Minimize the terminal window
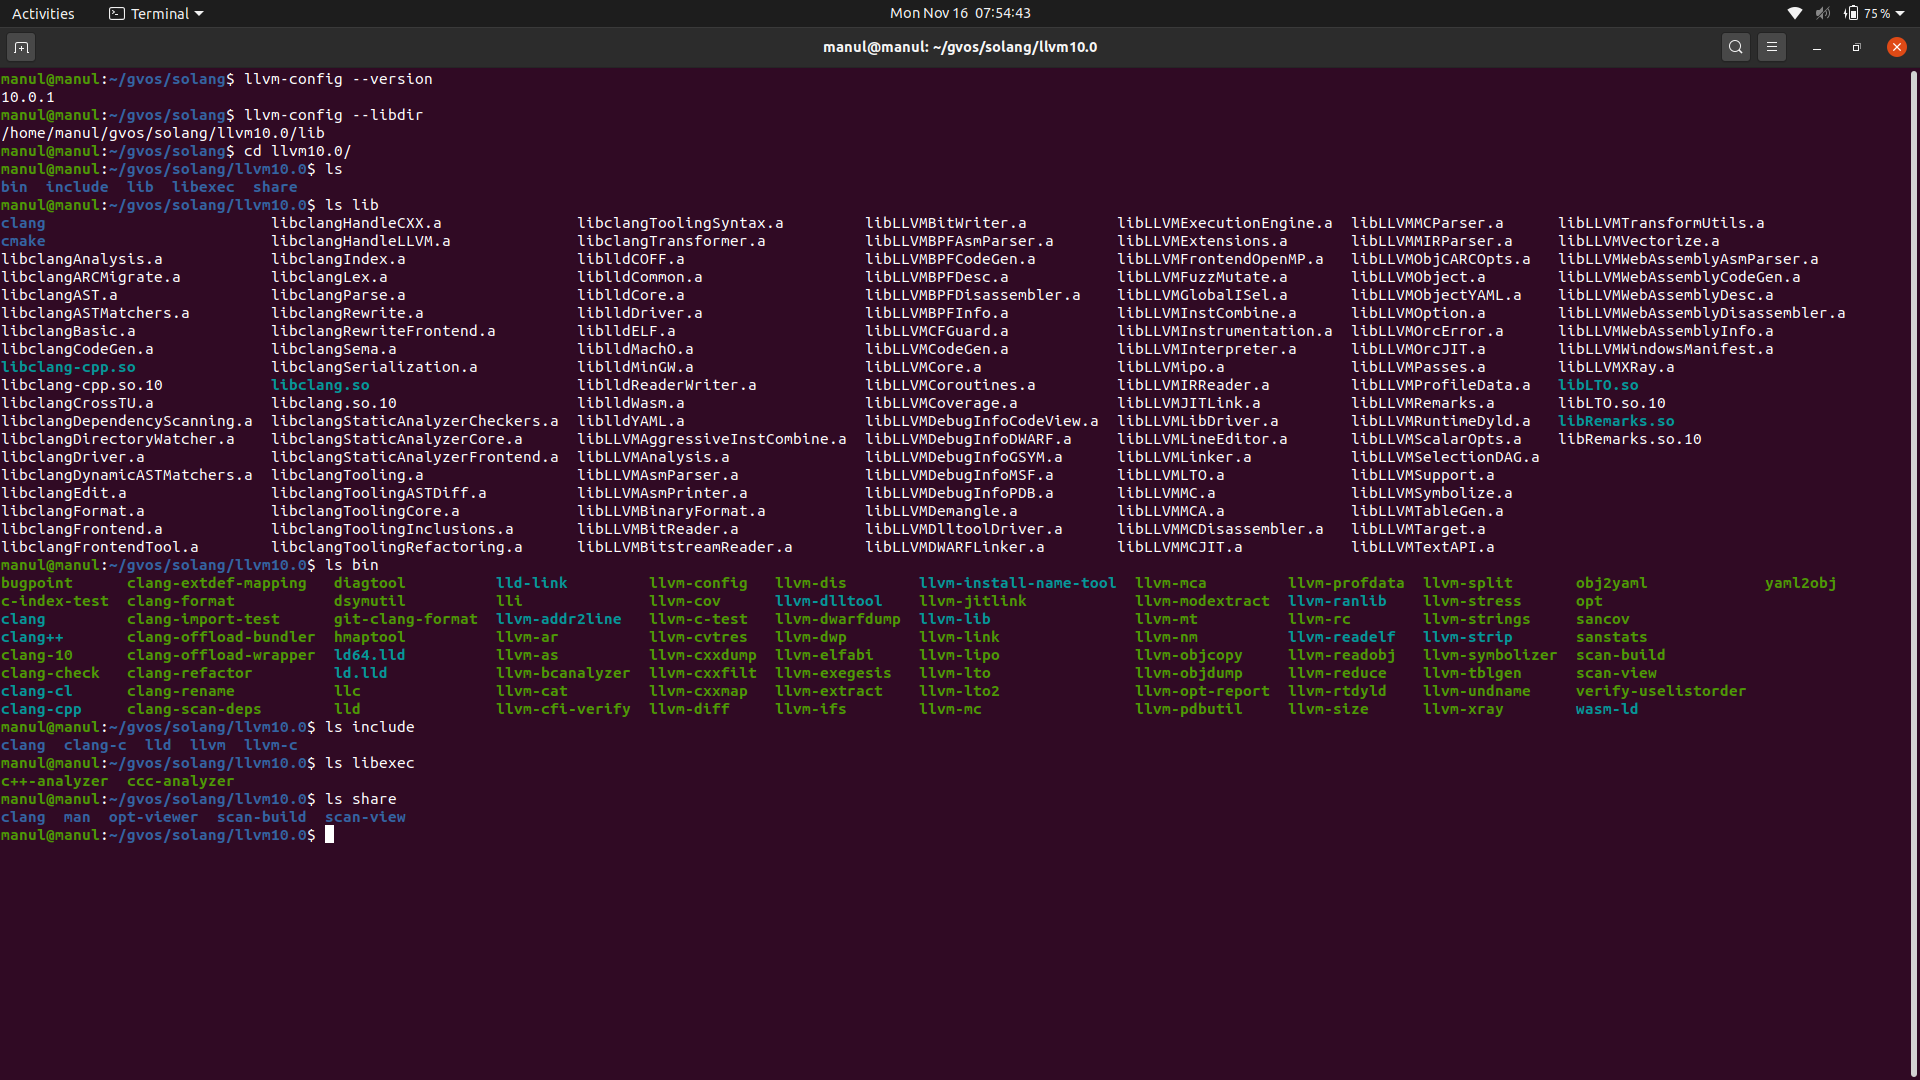1920x1080 pixels. tap(1815, 46)
